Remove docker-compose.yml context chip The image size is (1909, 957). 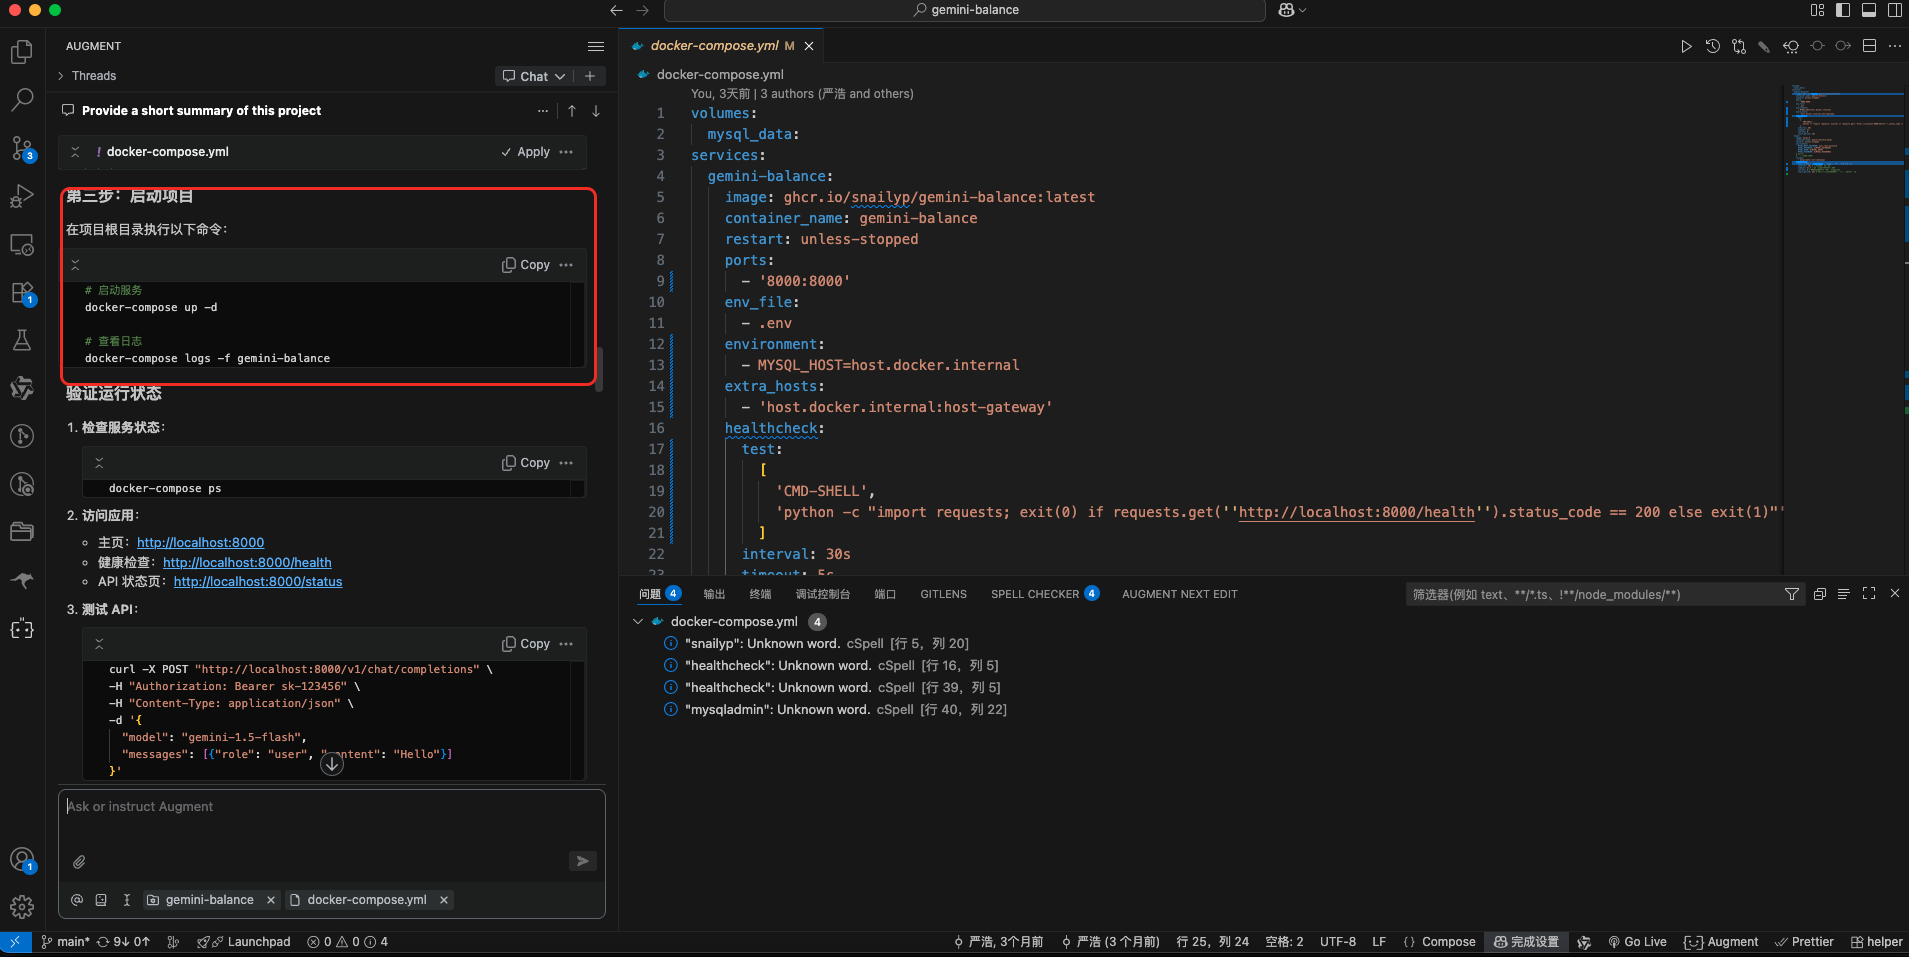[x=444, y=900]
